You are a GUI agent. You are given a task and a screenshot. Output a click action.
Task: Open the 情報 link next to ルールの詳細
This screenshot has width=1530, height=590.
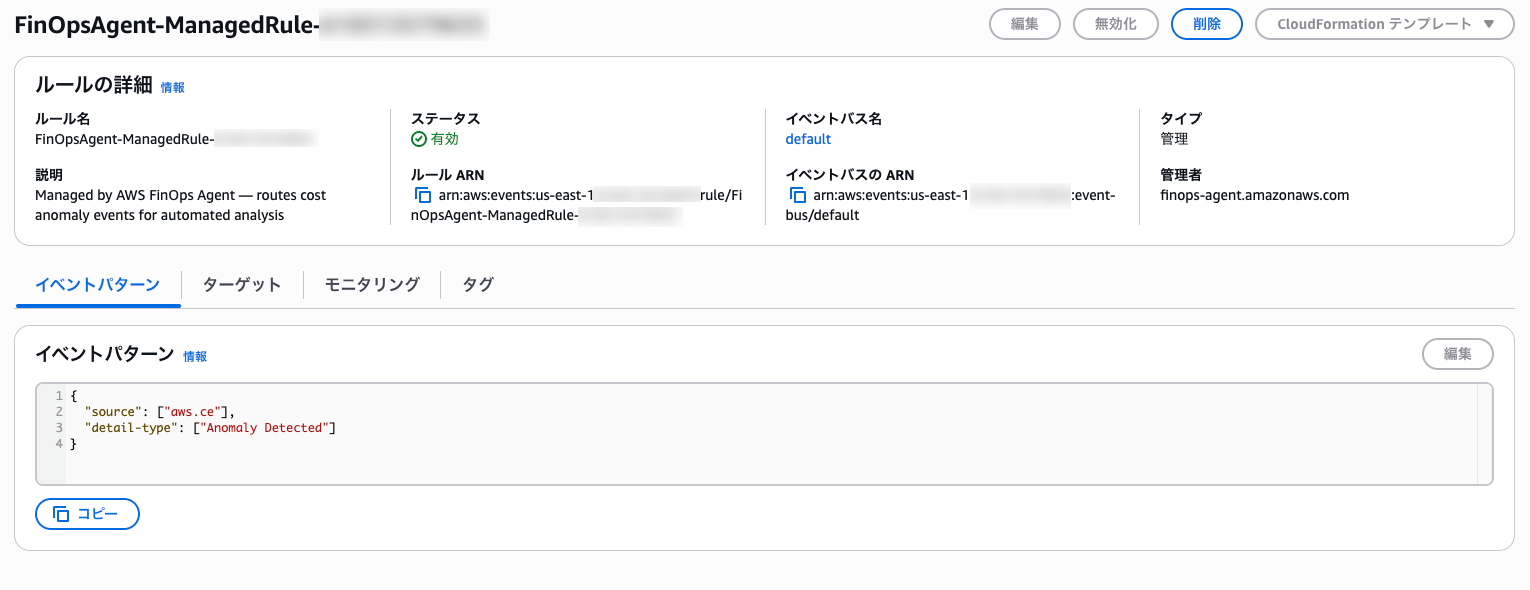point(173,87)
